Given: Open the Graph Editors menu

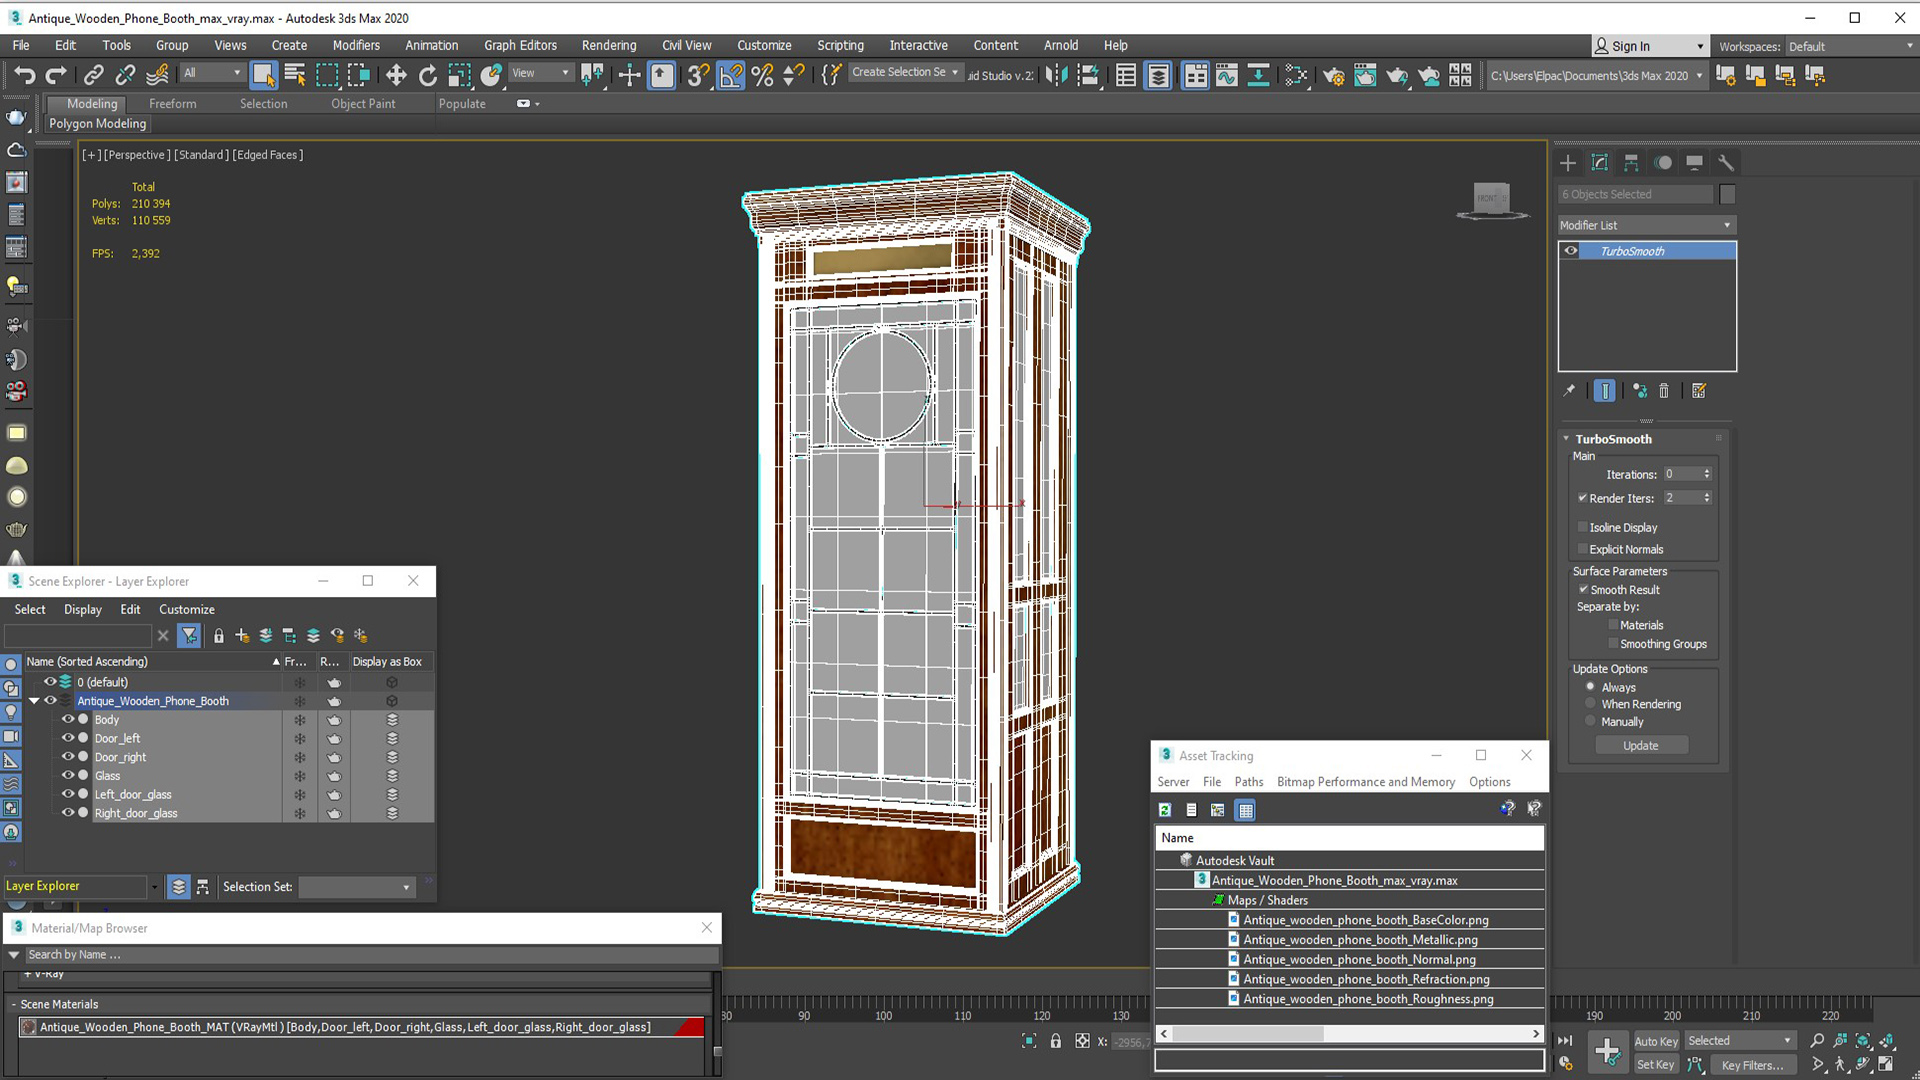Looking at the screenshot, I should pos(520,45).
